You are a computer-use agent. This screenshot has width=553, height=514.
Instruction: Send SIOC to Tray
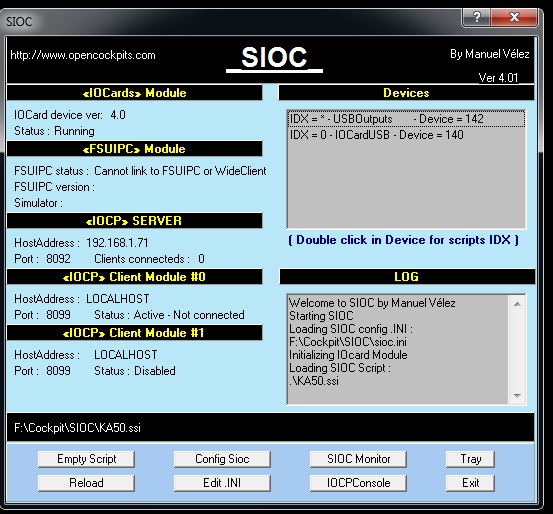point(470,459)
